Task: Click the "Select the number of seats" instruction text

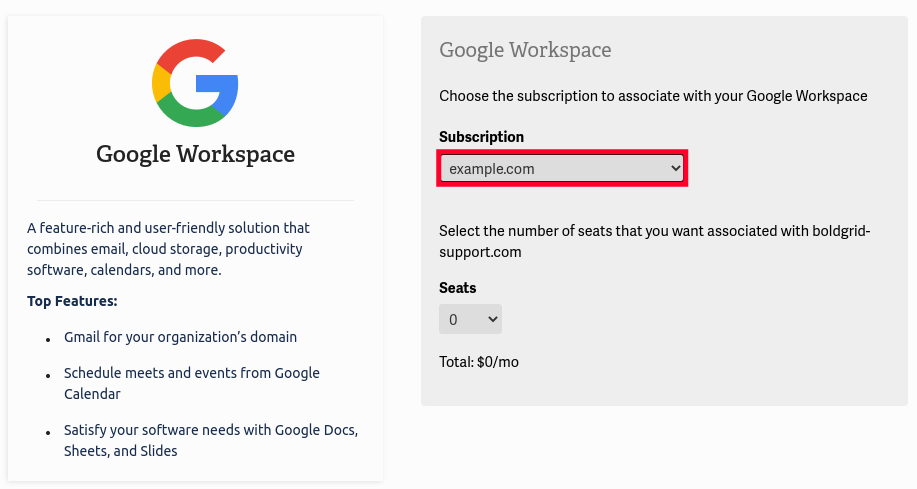Action: (x=654, y=241)
